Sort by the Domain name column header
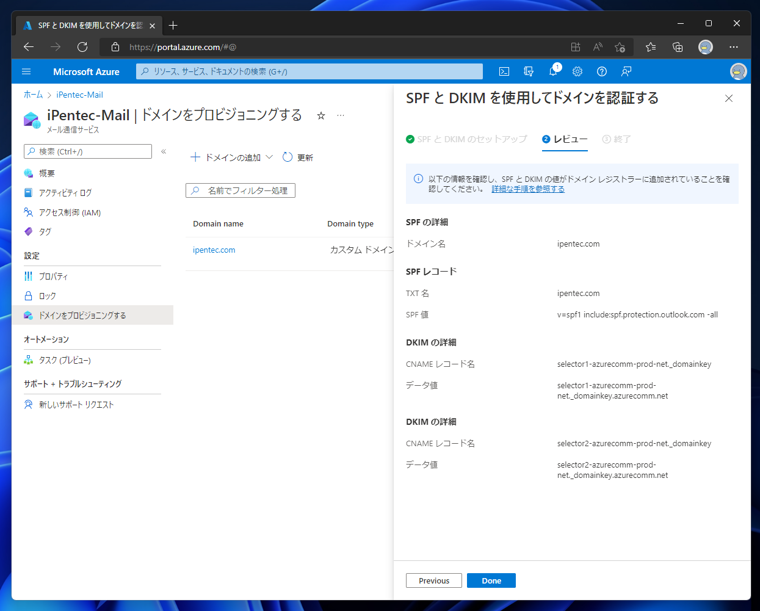The height and width of the screenshot is (611, 760). 218,224
